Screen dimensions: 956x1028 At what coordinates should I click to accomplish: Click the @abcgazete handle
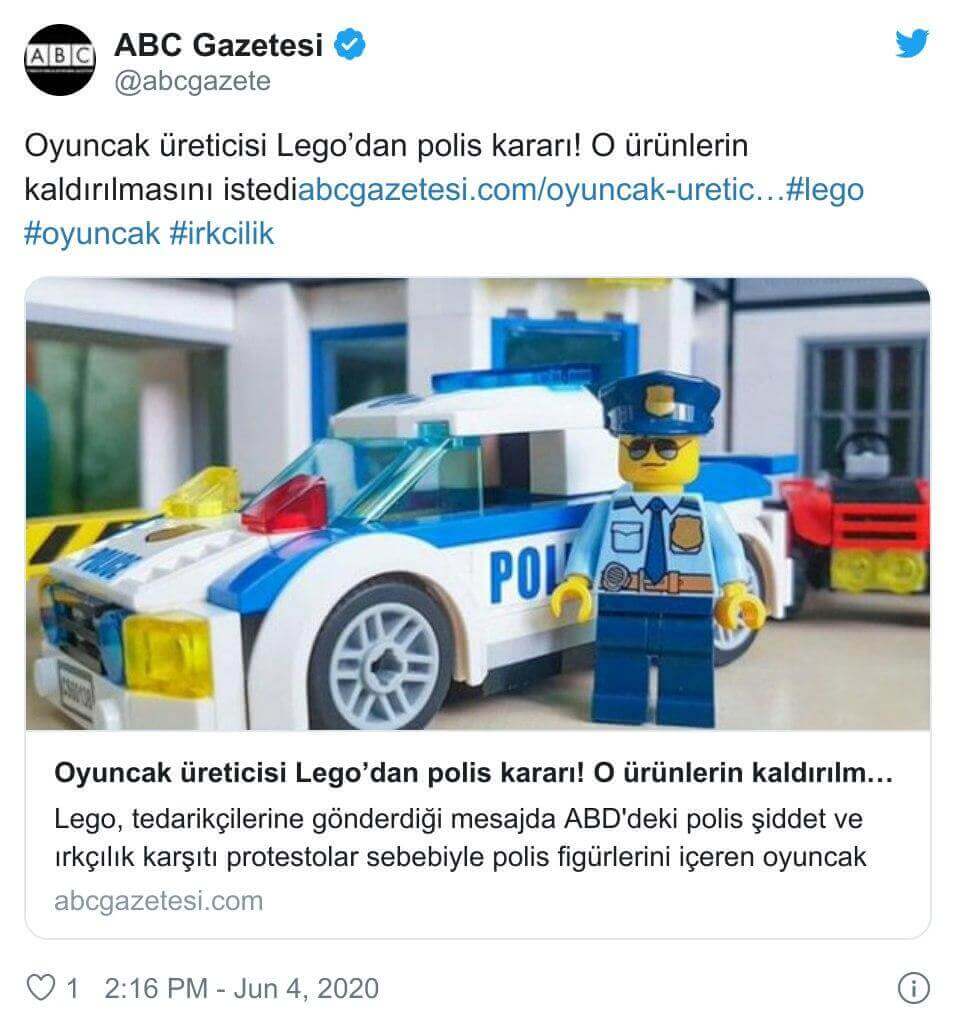[193, 81]
